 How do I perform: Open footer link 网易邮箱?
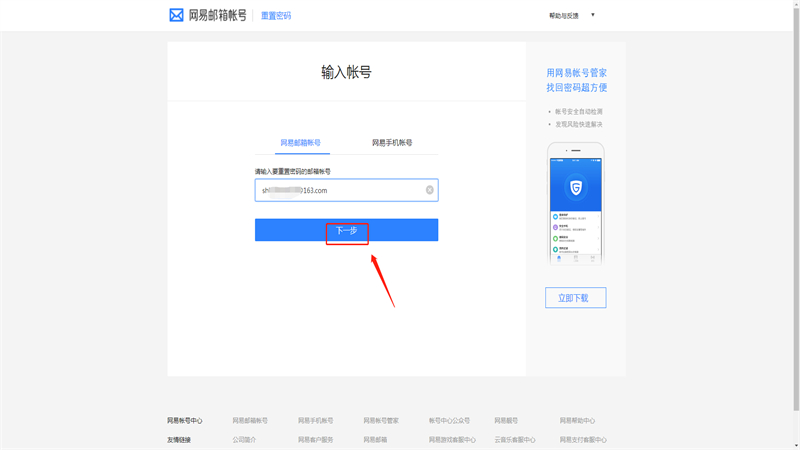pyautogui.click(x=375, y=439)
